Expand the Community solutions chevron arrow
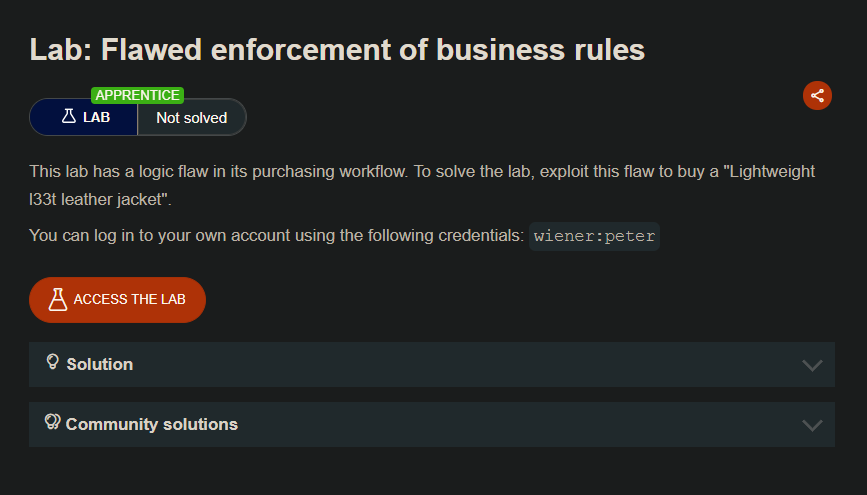 point(812,425)
